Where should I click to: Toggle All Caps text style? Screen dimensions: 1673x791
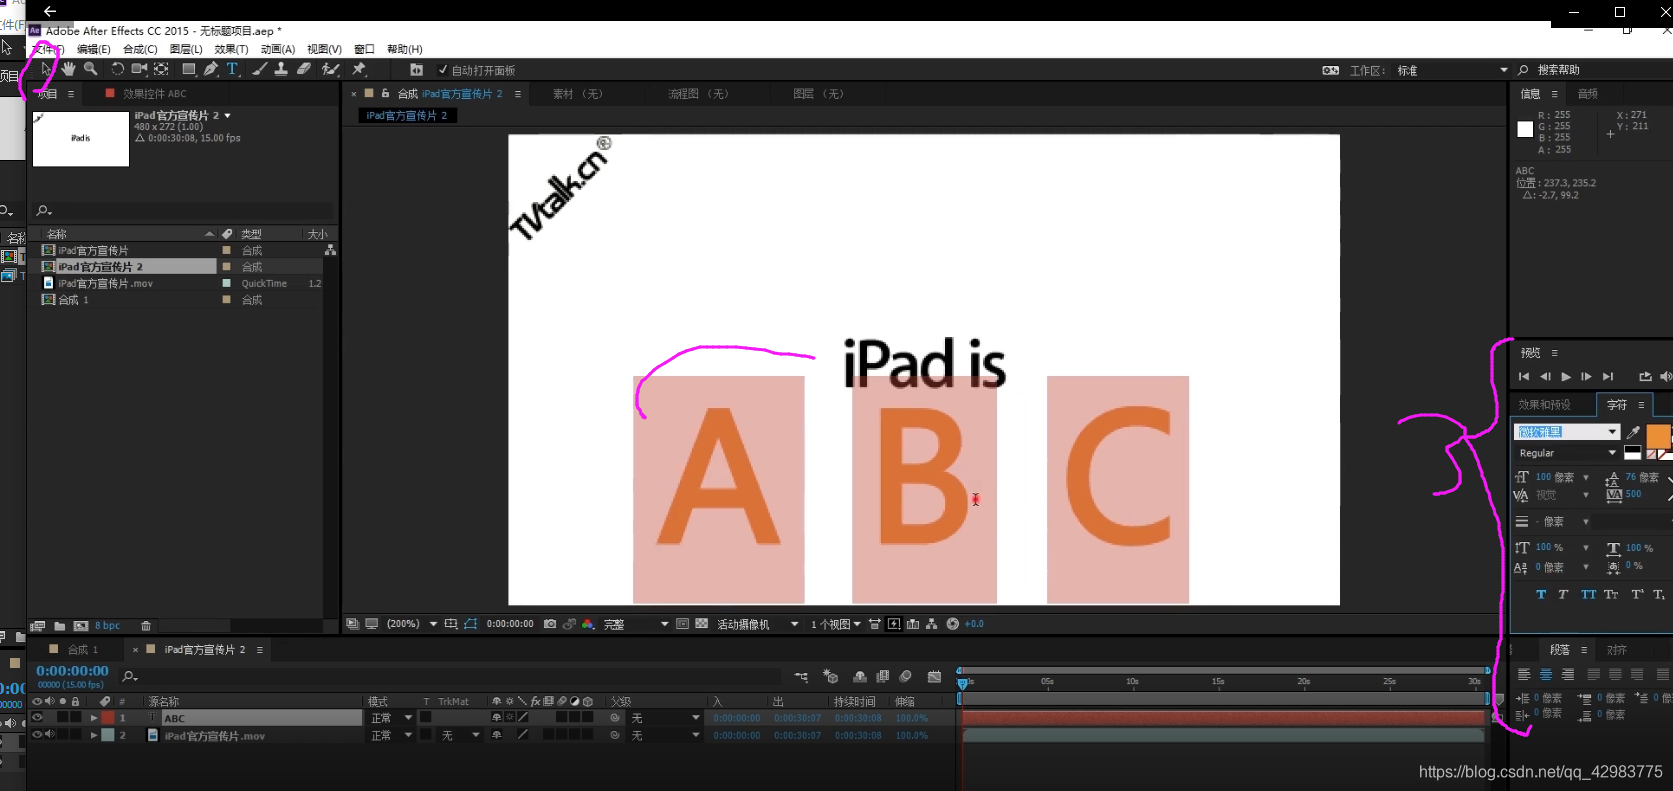[1588, 594]
